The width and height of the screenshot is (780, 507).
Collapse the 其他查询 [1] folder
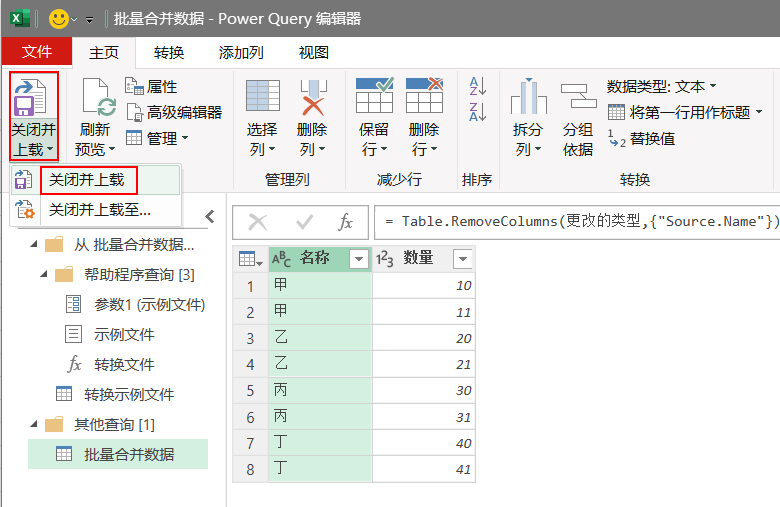34,424
